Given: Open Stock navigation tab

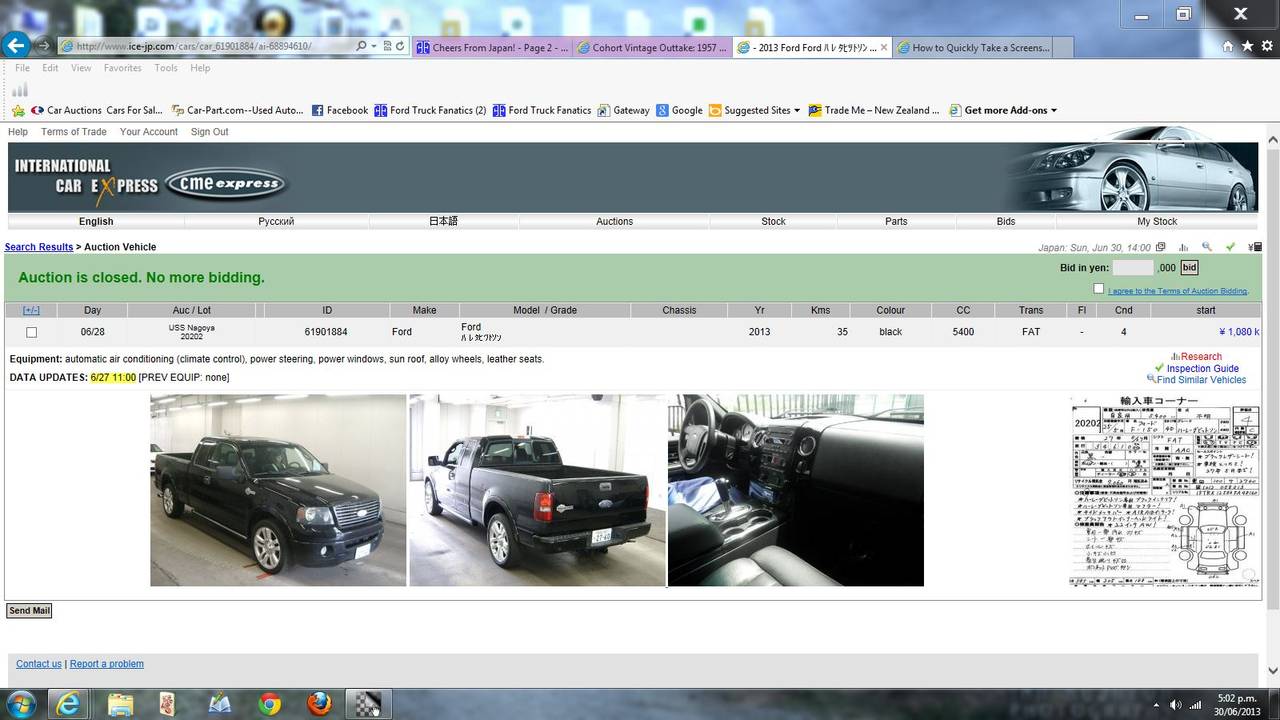Looking at the screenshot, I should click(x=773, y=221).
